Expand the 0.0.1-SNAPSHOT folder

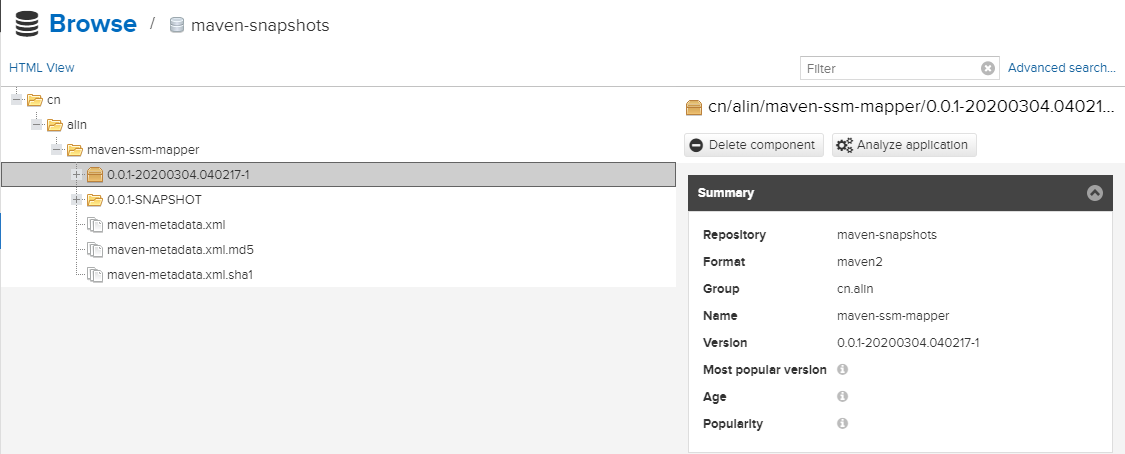[x=77, y=200]
